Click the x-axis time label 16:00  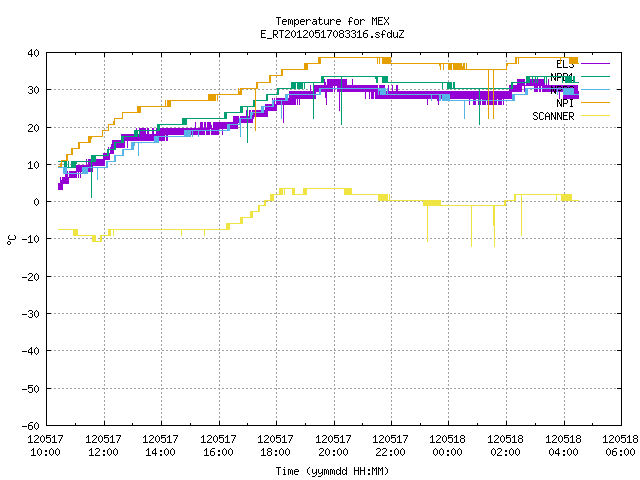[x=218, y=452]
